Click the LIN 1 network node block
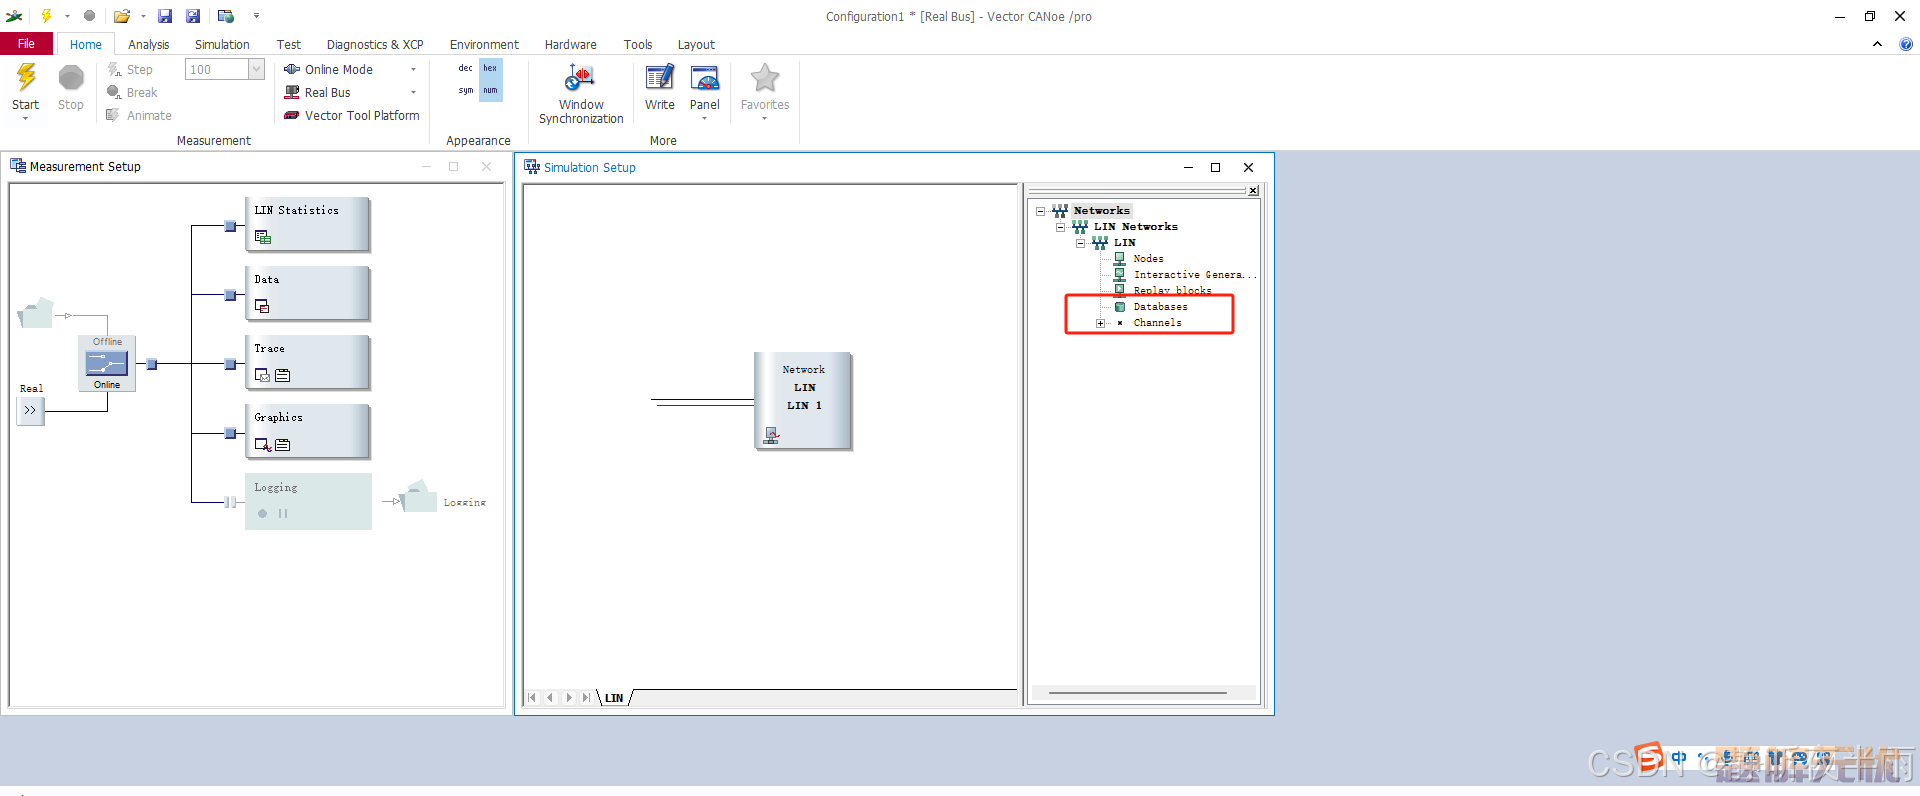 pos(803,400)
